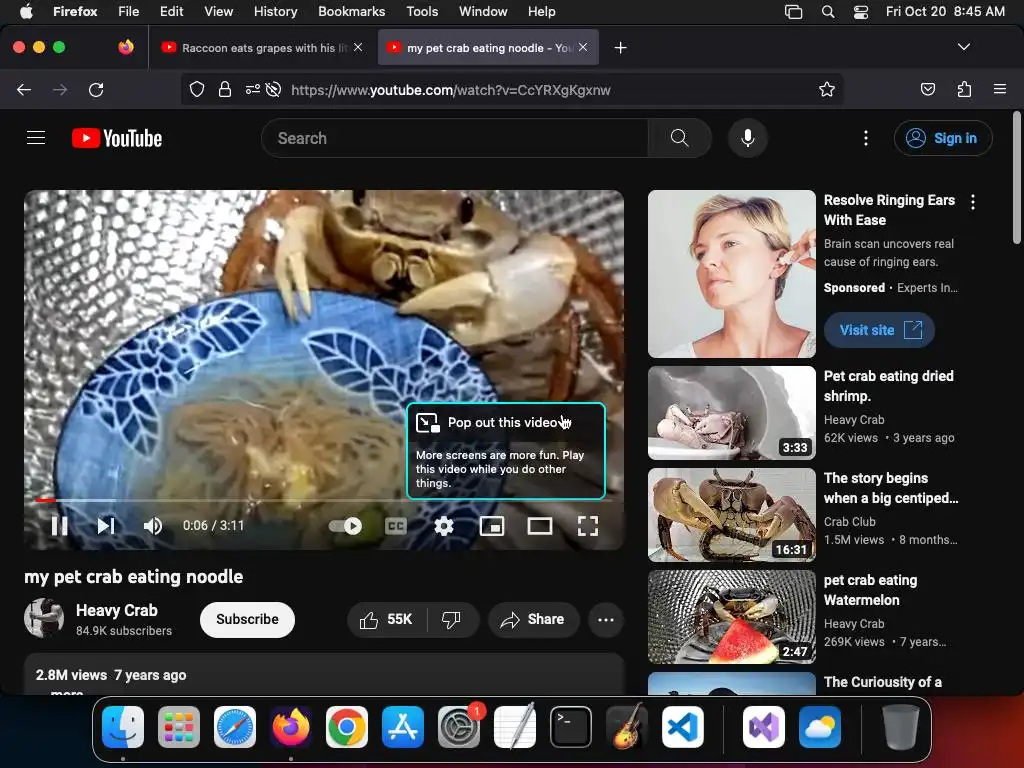Dislike this video
The width and height of the screenshot is (1024, 768).
(x=451, y=619)
